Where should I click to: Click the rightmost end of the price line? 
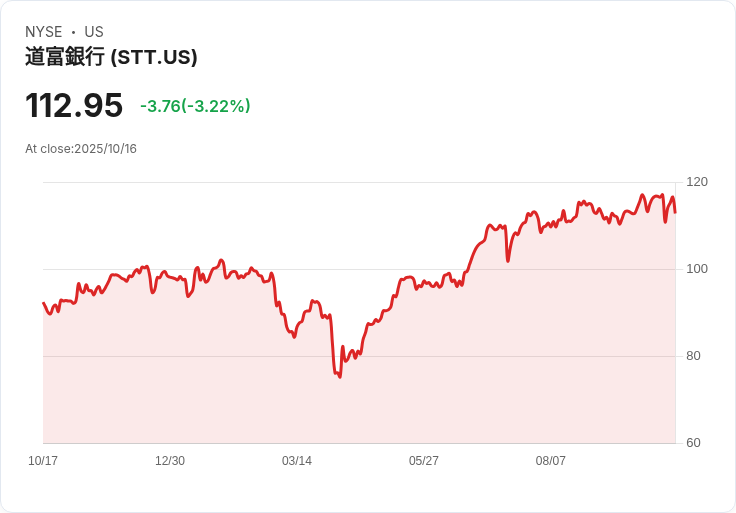tap(675, 212)
